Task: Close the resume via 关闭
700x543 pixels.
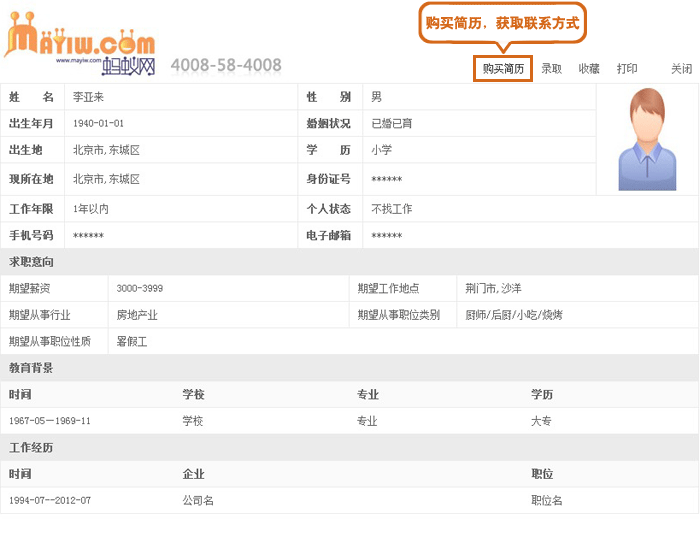Action: 681,69
